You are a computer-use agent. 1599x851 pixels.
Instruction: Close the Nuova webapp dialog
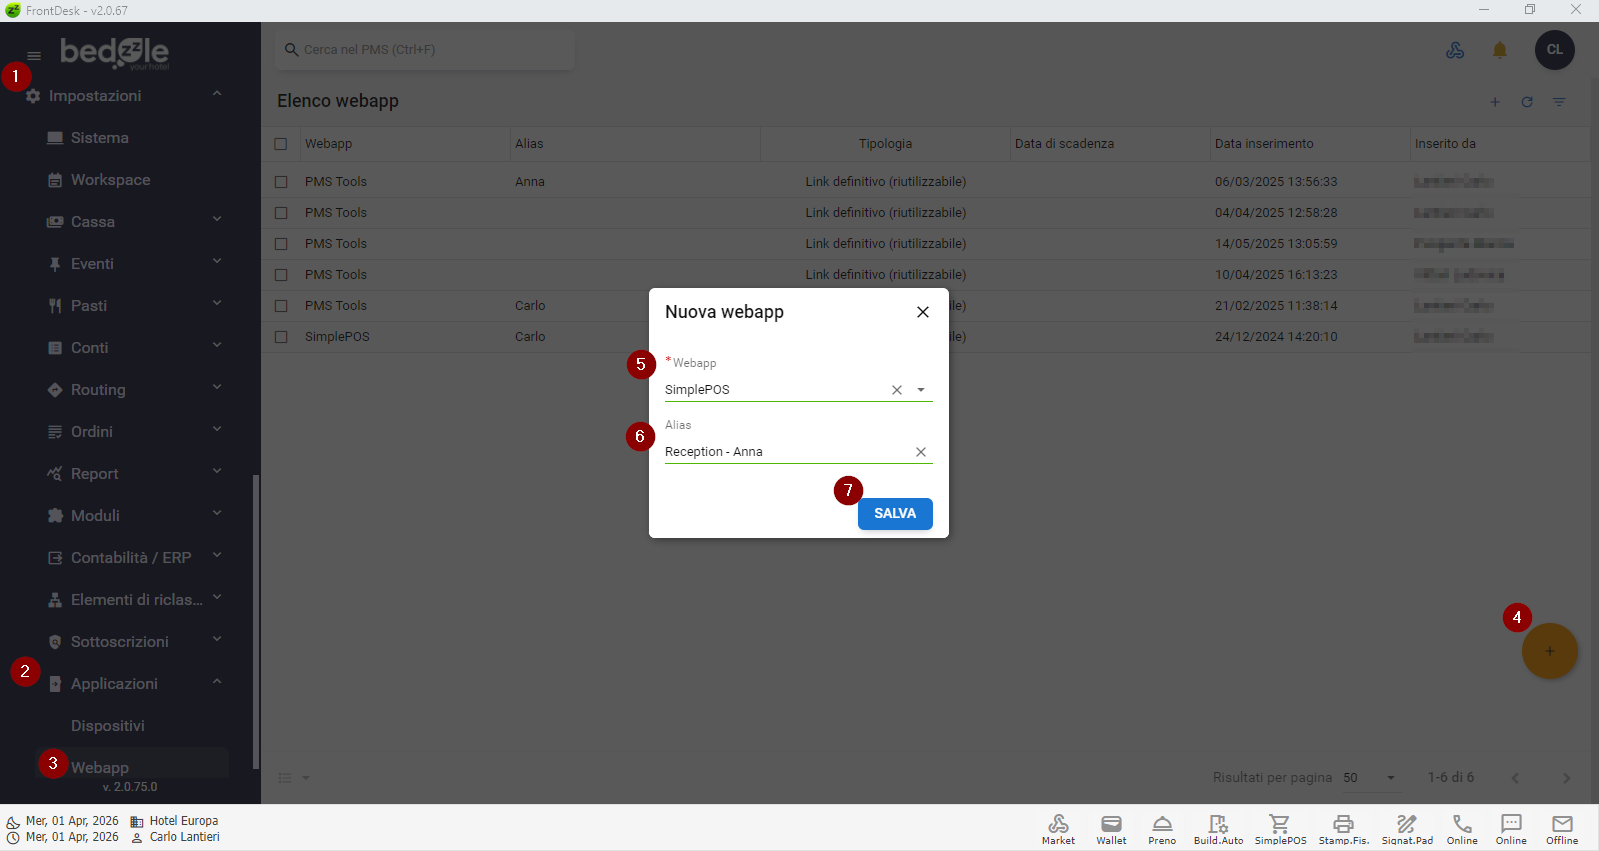click(923, 312)
